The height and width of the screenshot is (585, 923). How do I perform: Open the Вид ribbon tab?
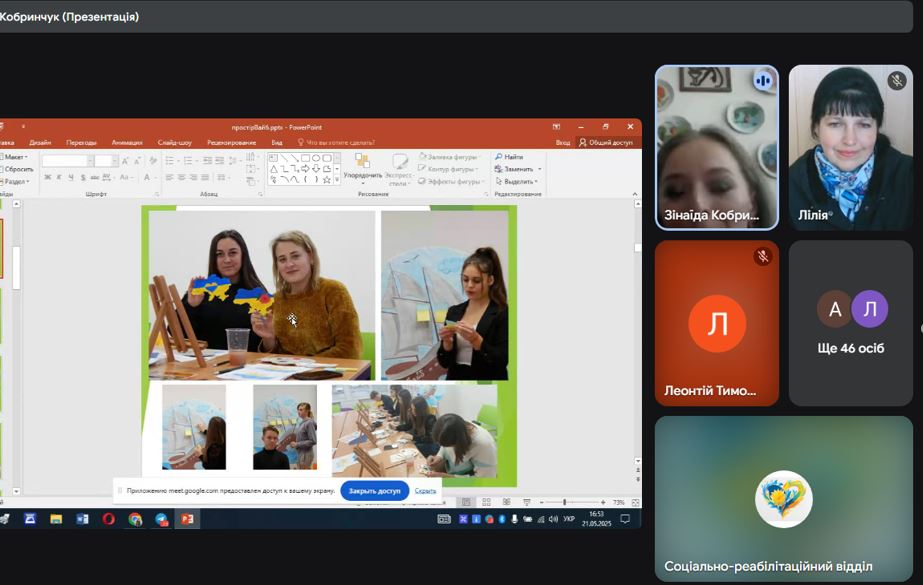277,142
